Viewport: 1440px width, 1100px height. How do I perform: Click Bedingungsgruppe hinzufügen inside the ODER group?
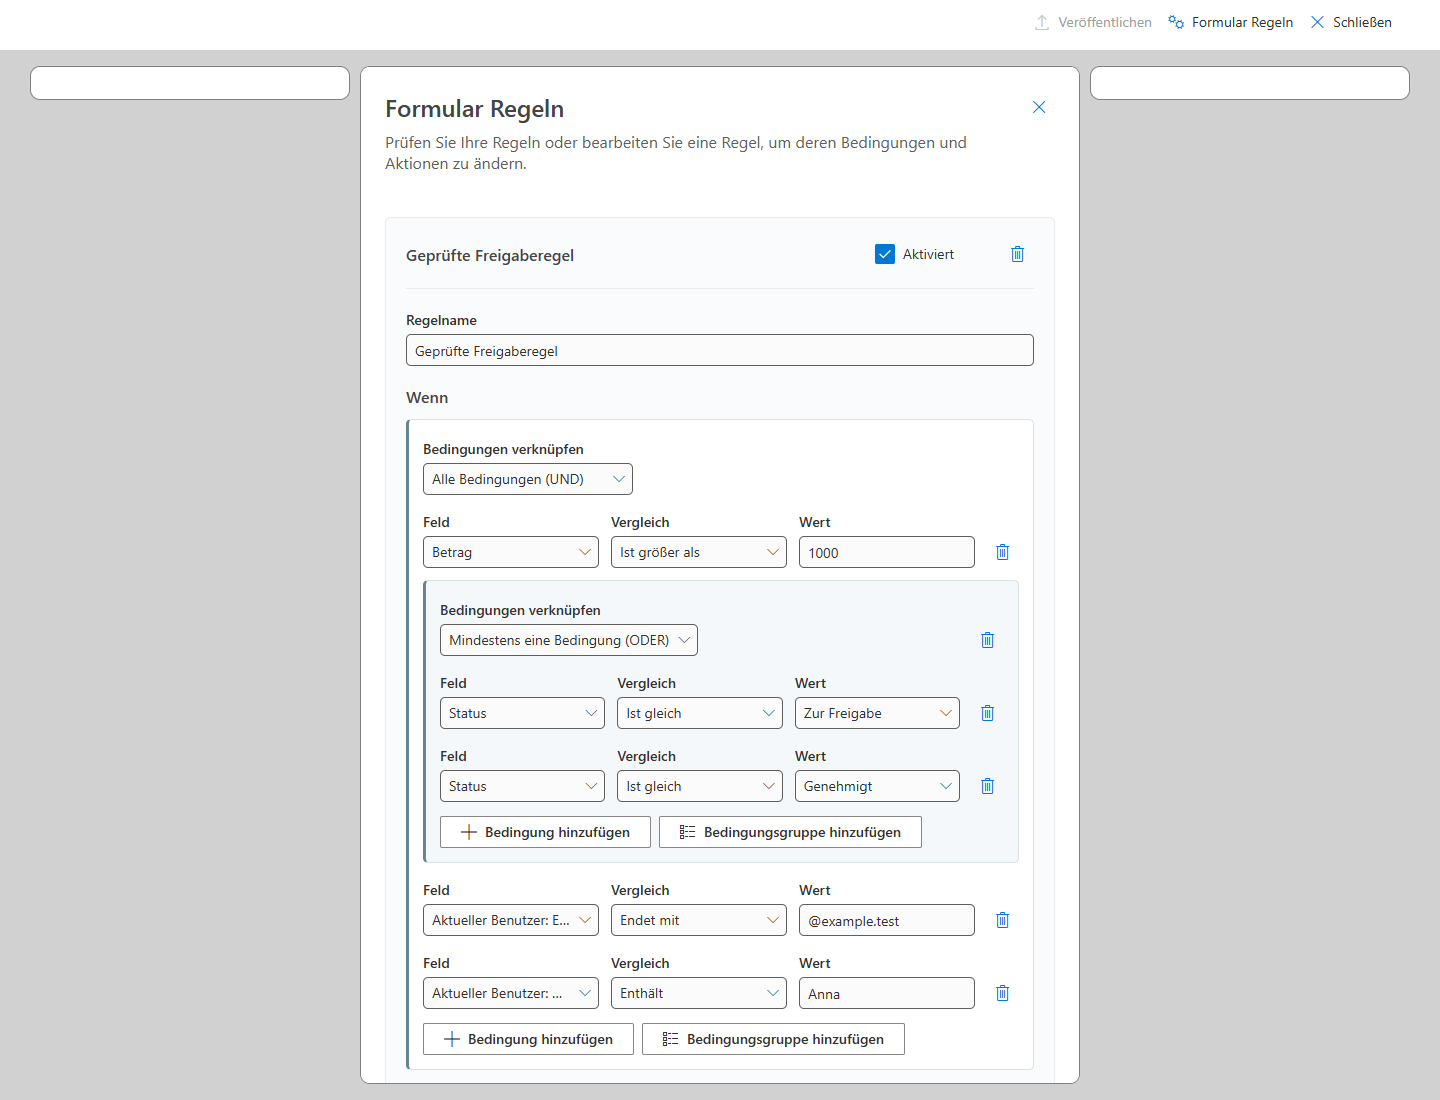coord(790,832)
